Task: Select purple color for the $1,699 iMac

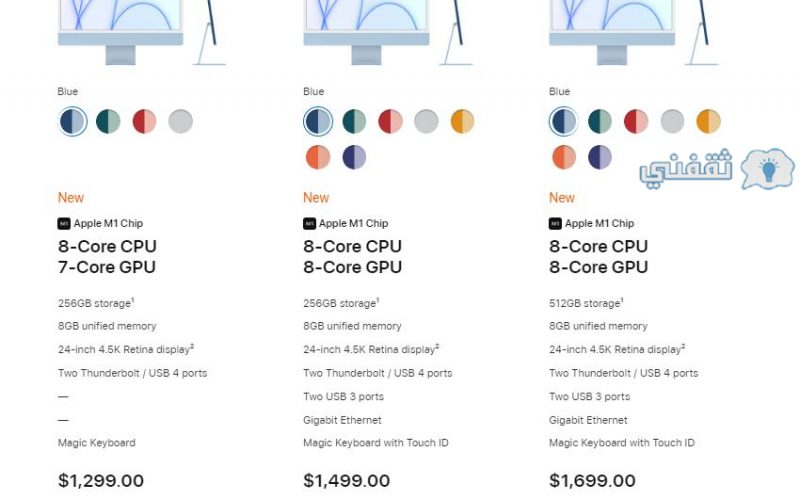Action: [x=600, y=157]
